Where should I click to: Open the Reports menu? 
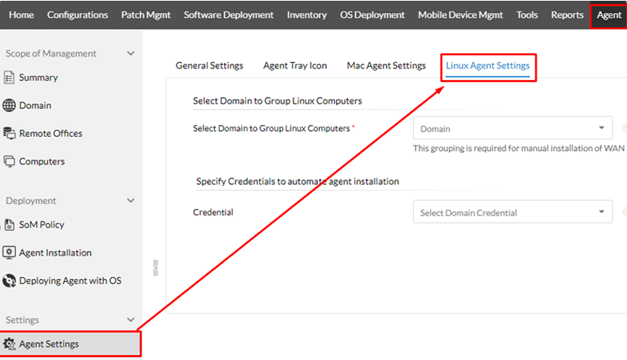(x=567, y=15)
